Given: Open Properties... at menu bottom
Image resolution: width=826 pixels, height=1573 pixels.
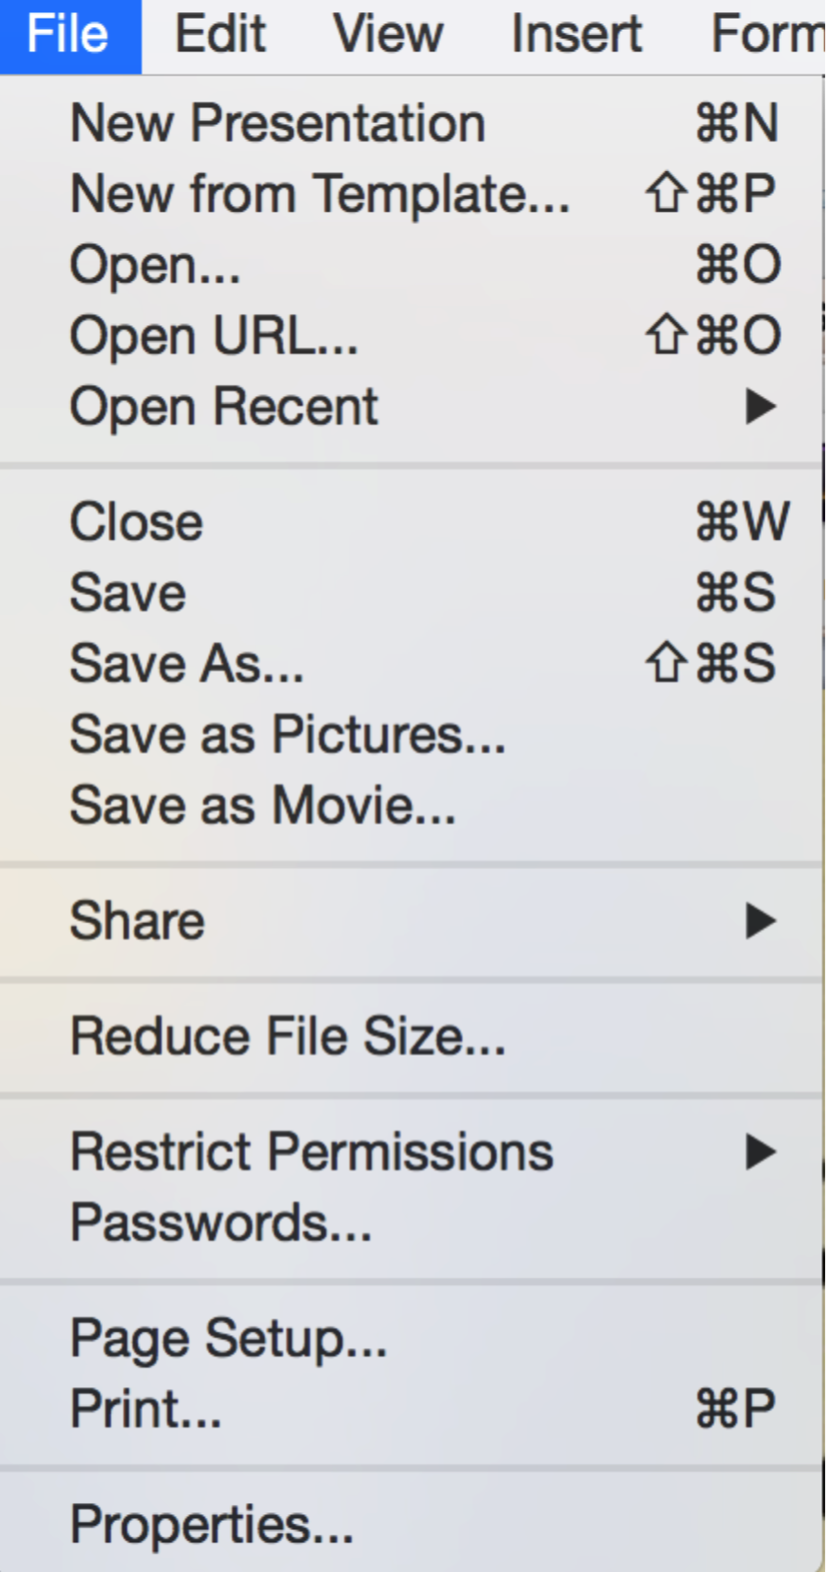Looking at the screenshot, I should click(211, 1525).
